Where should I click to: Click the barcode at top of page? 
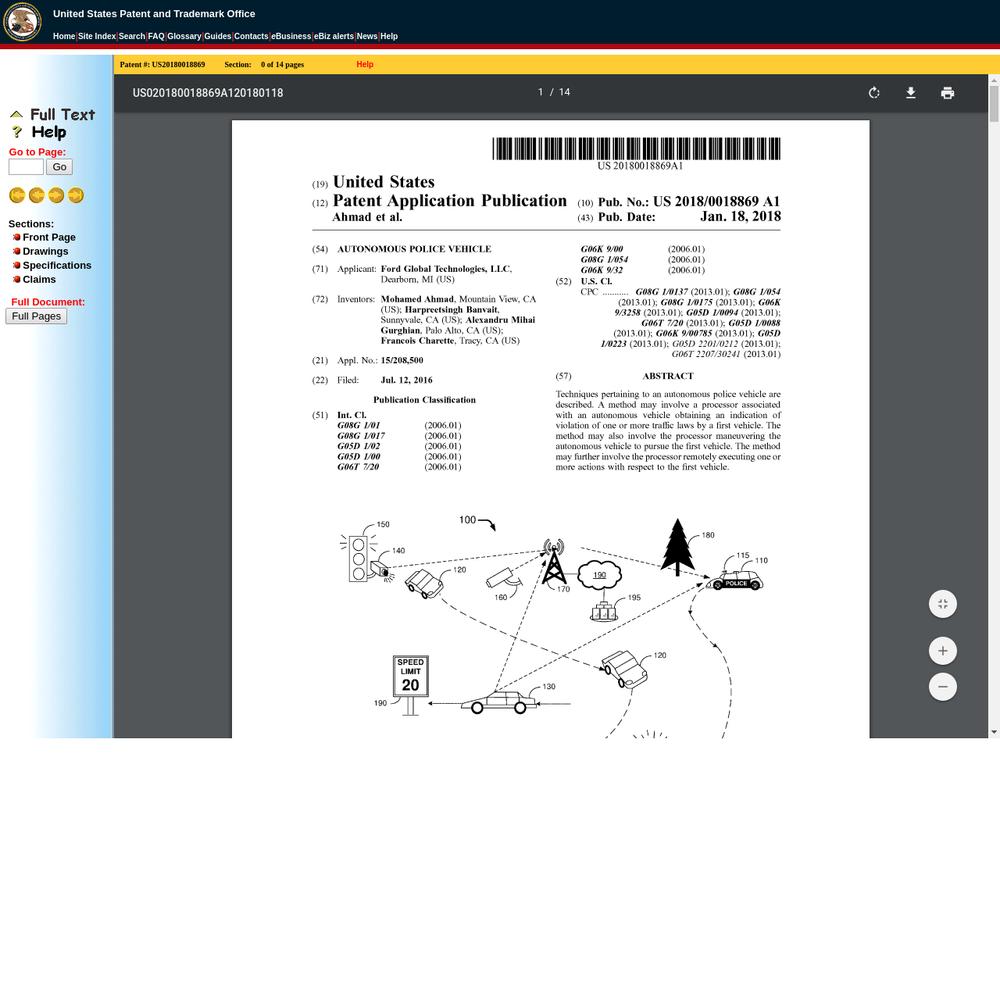click(x=636, y=149)
